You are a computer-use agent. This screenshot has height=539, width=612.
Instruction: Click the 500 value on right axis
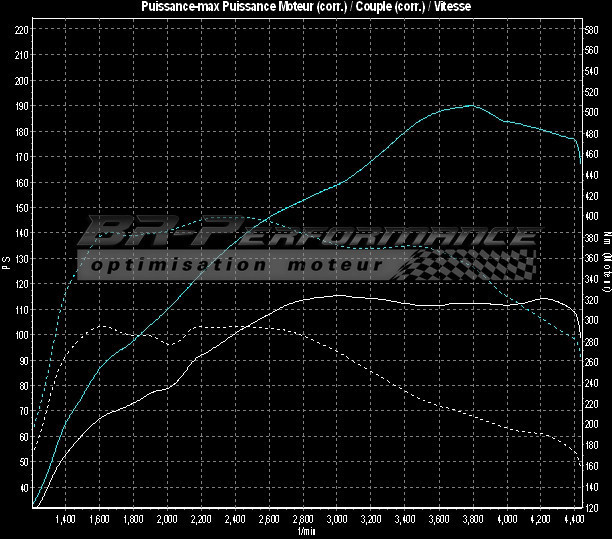(x=593, y=113)
